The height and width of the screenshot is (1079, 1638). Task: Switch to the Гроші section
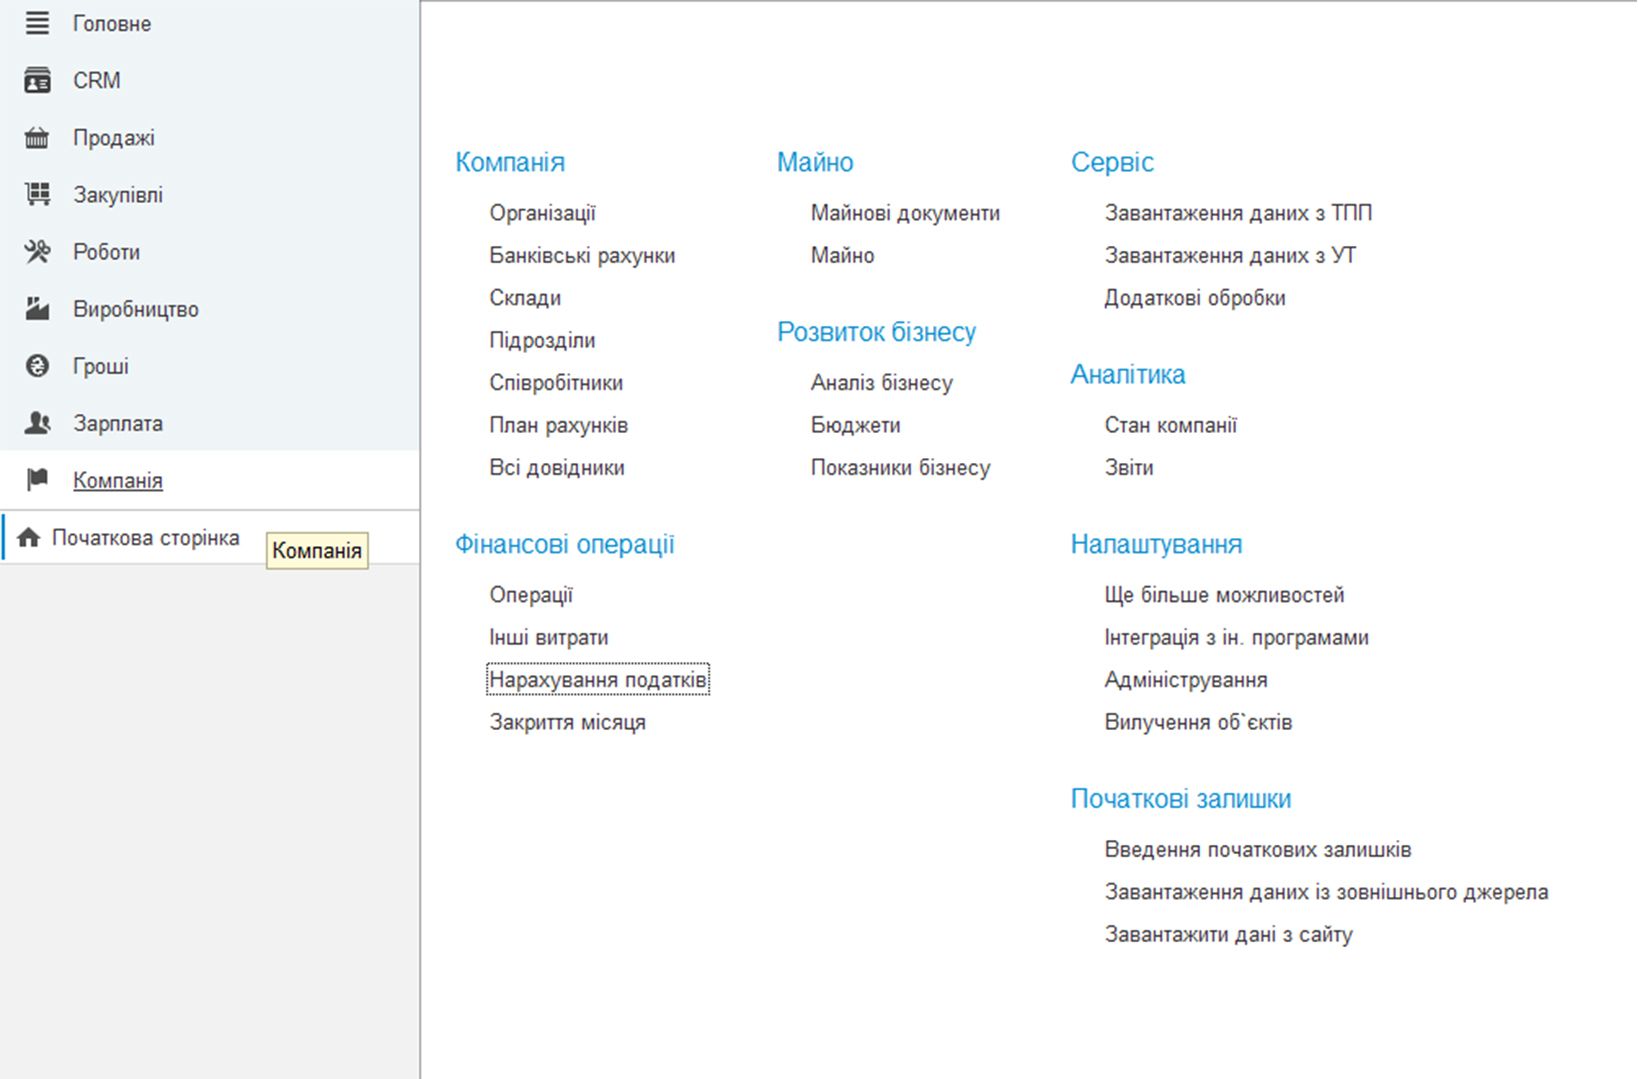pos(101,366)
